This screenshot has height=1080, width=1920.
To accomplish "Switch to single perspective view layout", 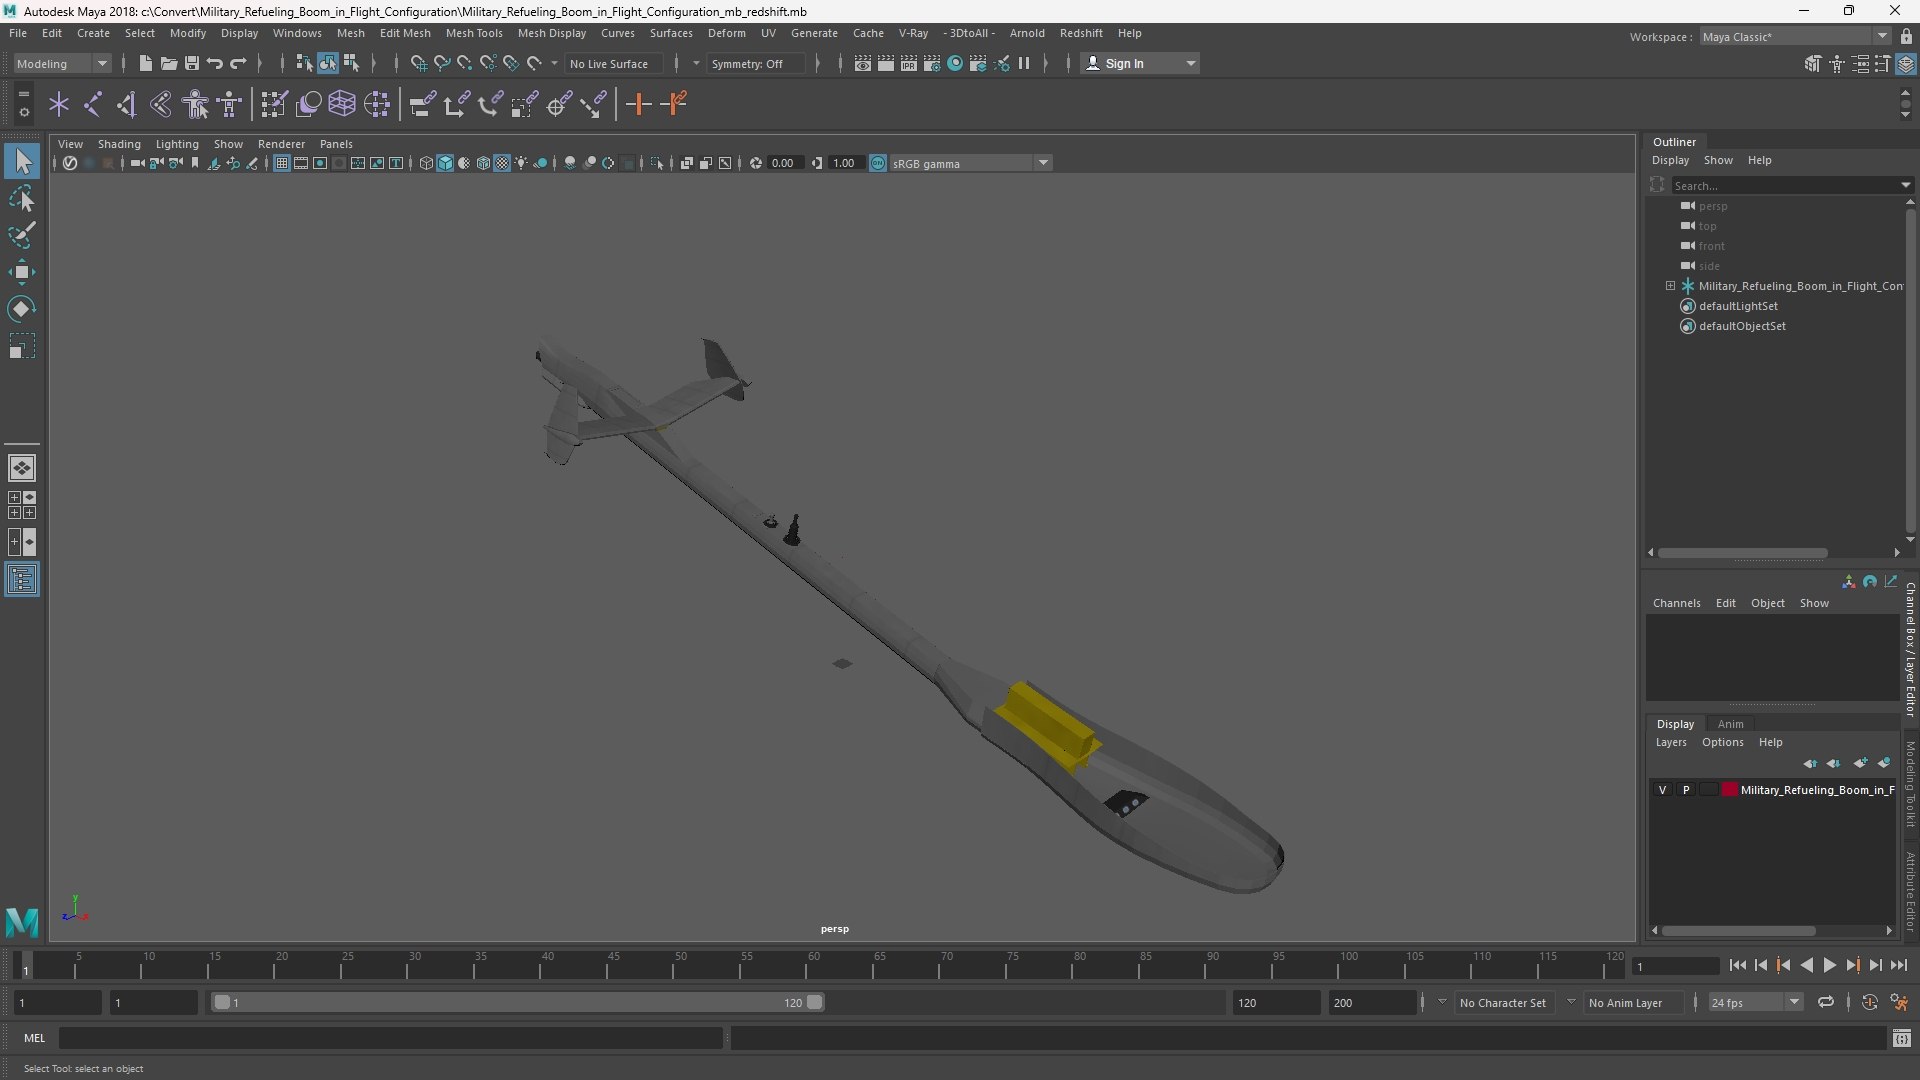I will (21, 467).
